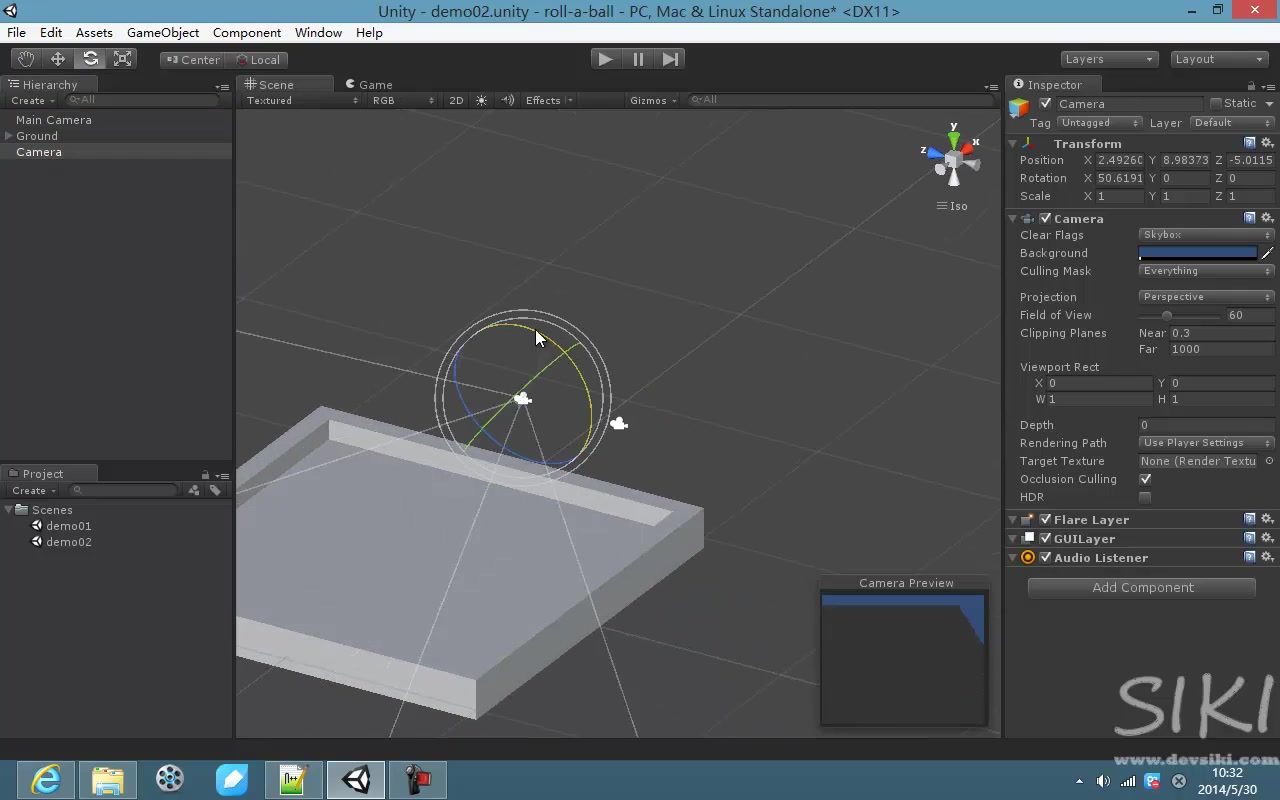
Task: Switch Scene view to 2D mode
Action: 456,100
